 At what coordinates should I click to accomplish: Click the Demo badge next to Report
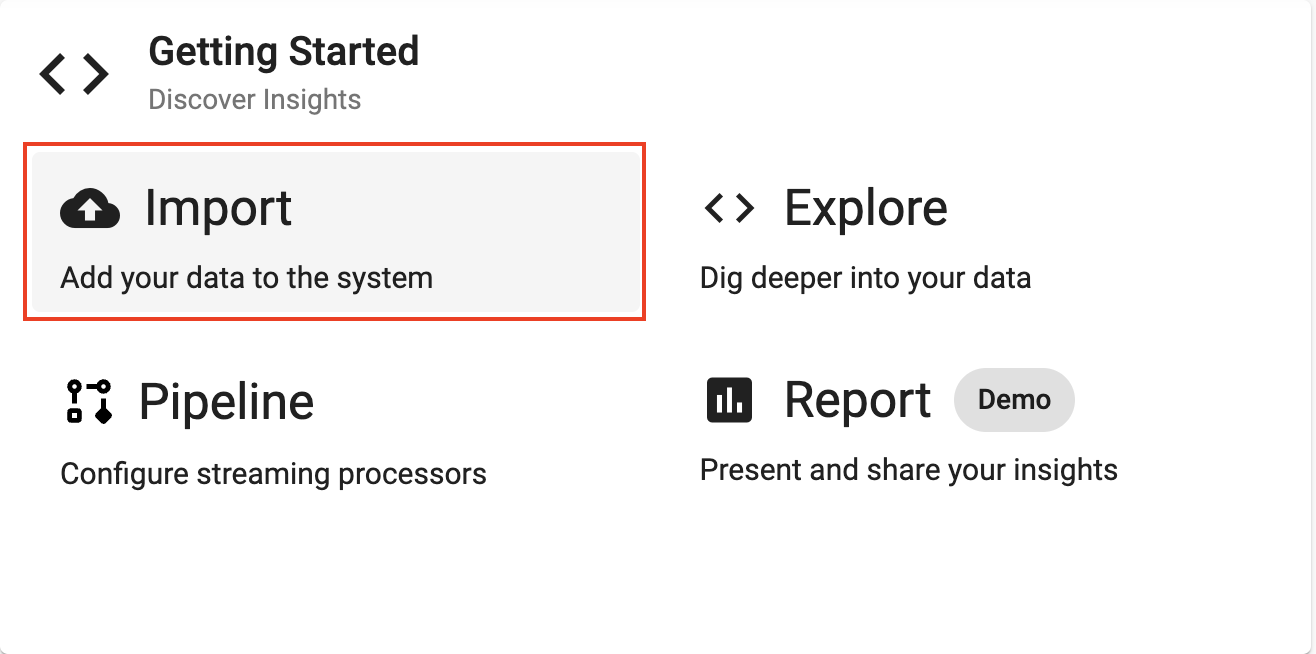click(1014, 400)
